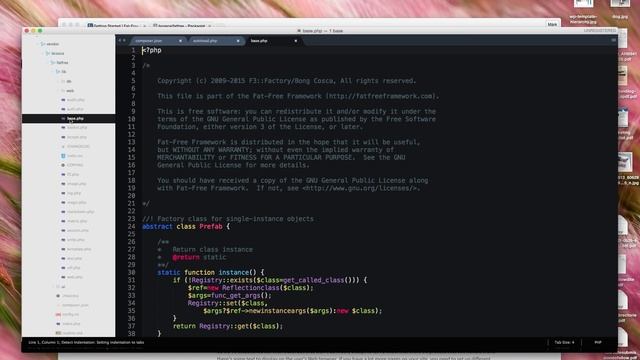Open smtp.php in the sidebar
Viewport: 640px width, 360px height.
point(76,240)
